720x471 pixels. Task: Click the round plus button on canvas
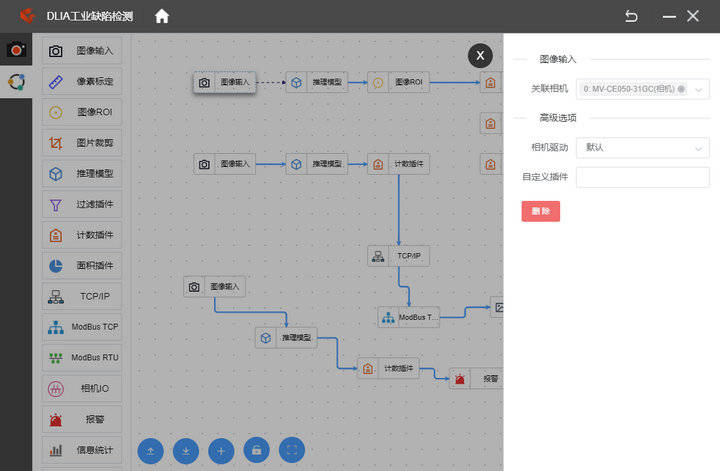tap(221, 451)
